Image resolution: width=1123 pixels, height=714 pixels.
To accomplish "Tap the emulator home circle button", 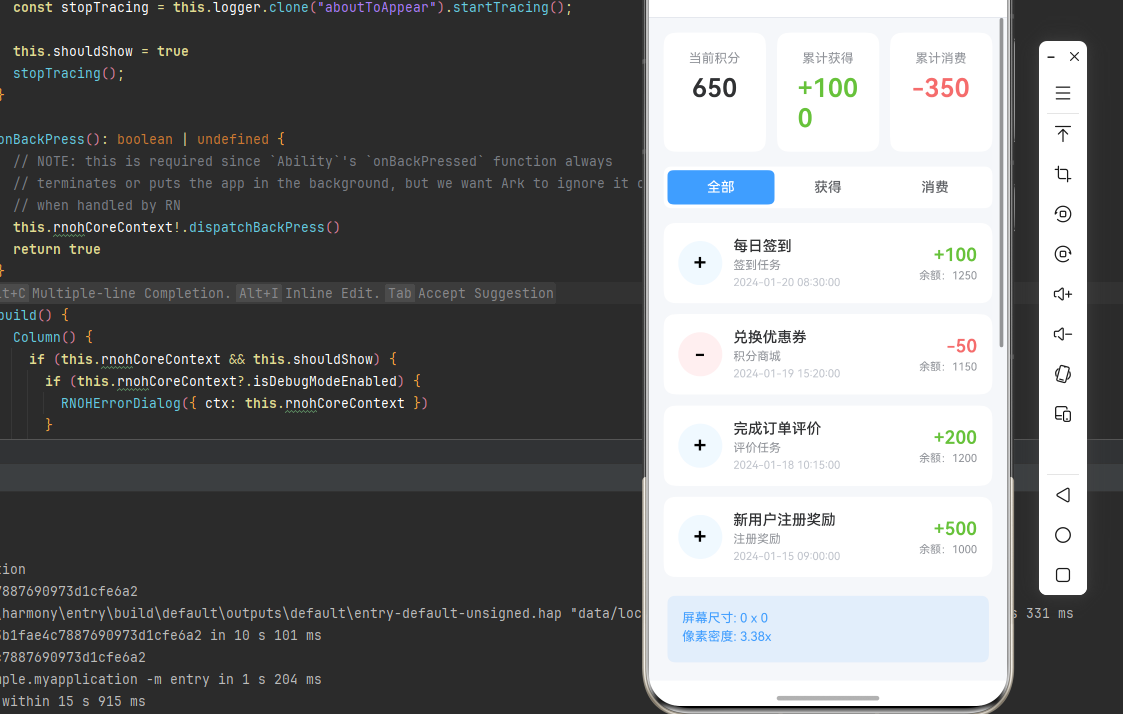I will pyautogui.click(x=1063, y=535).
